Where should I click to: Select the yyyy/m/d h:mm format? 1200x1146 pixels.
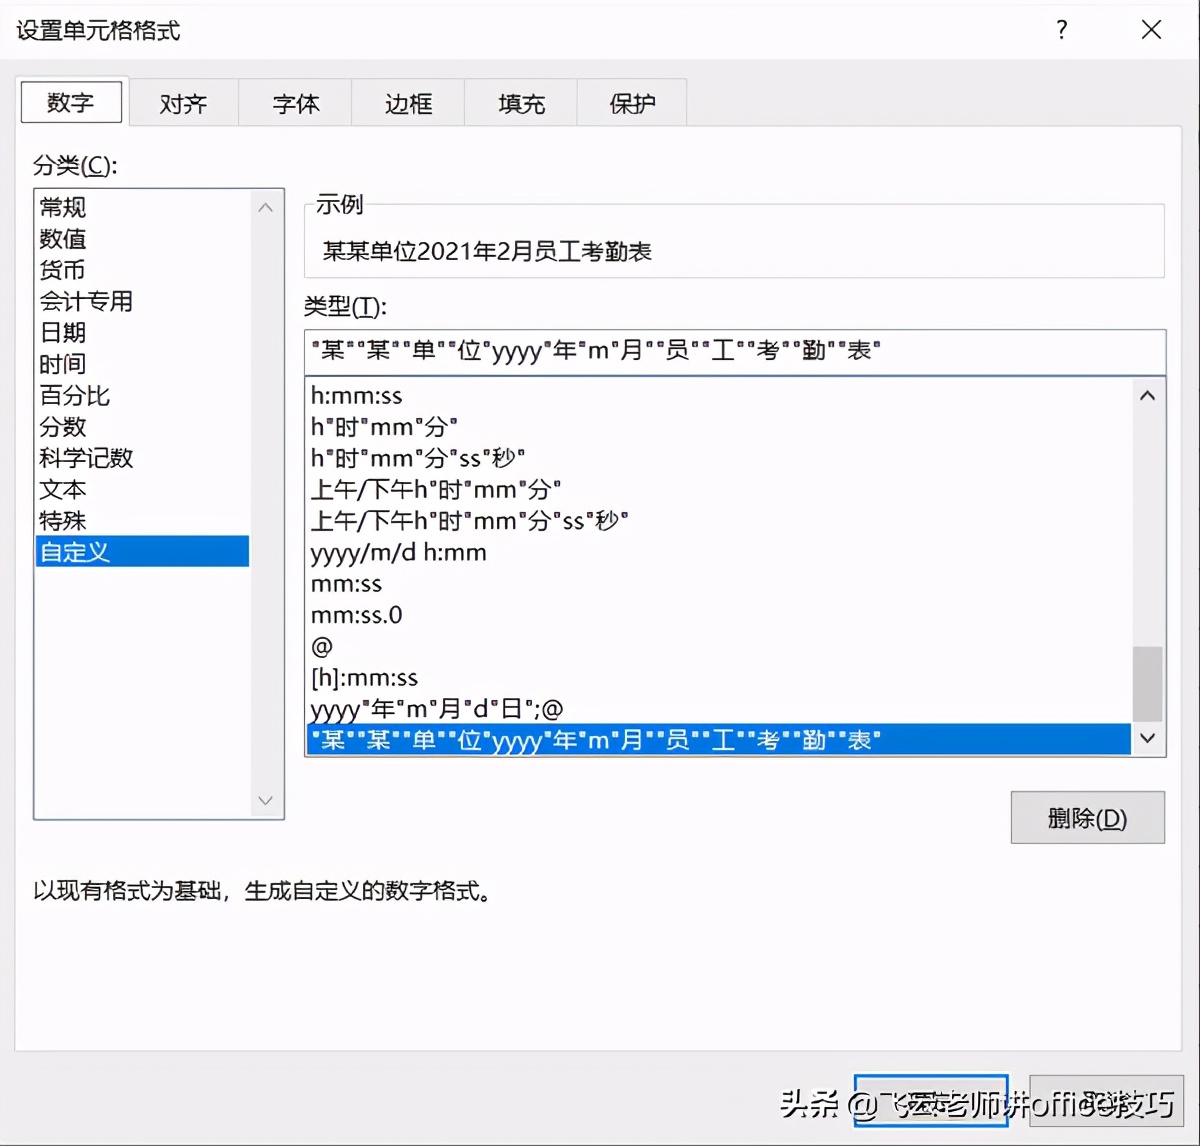click(398, 552)
